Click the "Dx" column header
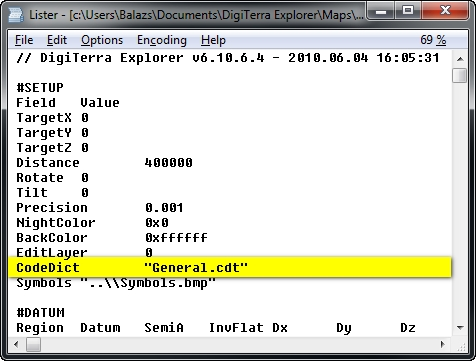 pyautogui.click(x=280, y=328)
